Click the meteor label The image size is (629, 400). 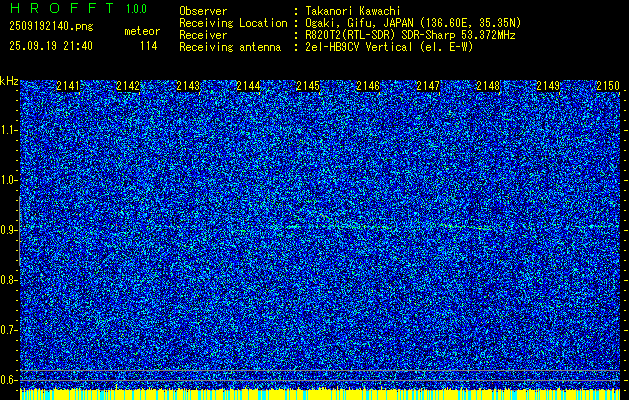tap(142, 31)
